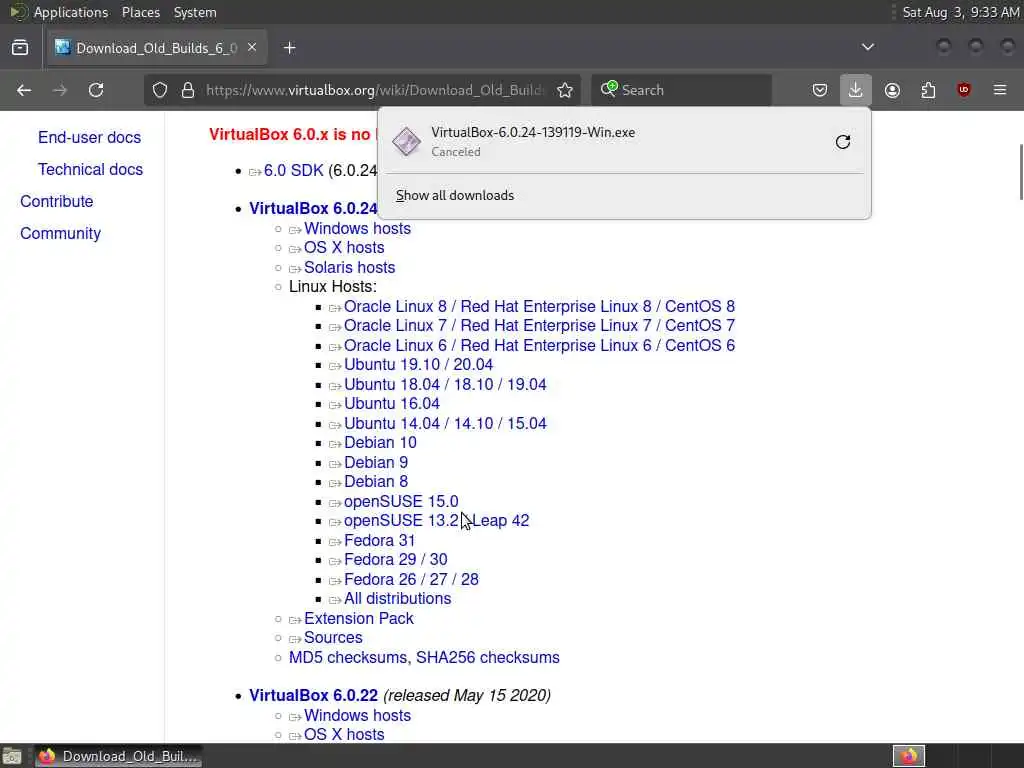Click Ubuntu 14.04 / 14.10 / 15.04 link
Viewport: 1024px width, 768px height.
click(x=445, y=423)
